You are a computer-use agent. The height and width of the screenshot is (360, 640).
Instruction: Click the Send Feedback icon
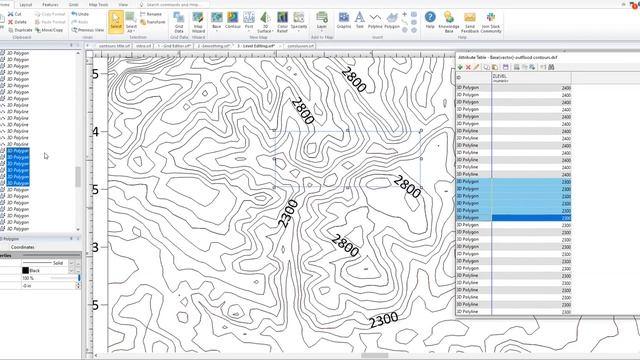click(x=469, y=22)
